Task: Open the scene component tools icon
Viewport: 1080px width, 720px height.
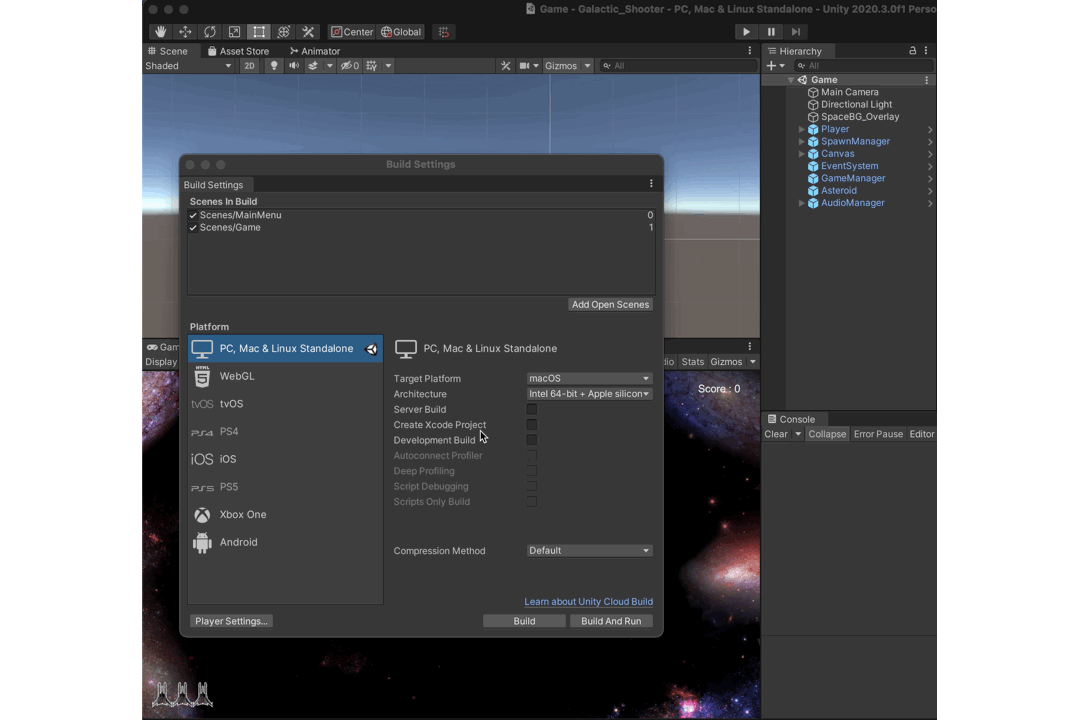Action: 506,65
